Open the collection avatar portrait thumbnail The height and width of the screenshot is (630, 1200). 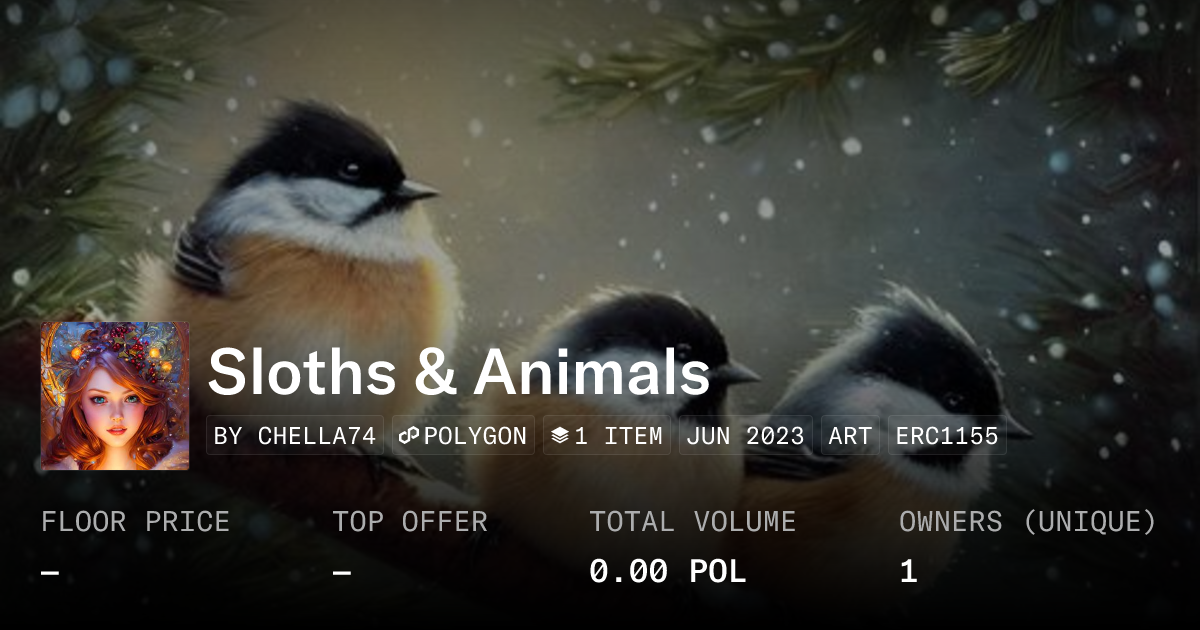click(115, 396)
